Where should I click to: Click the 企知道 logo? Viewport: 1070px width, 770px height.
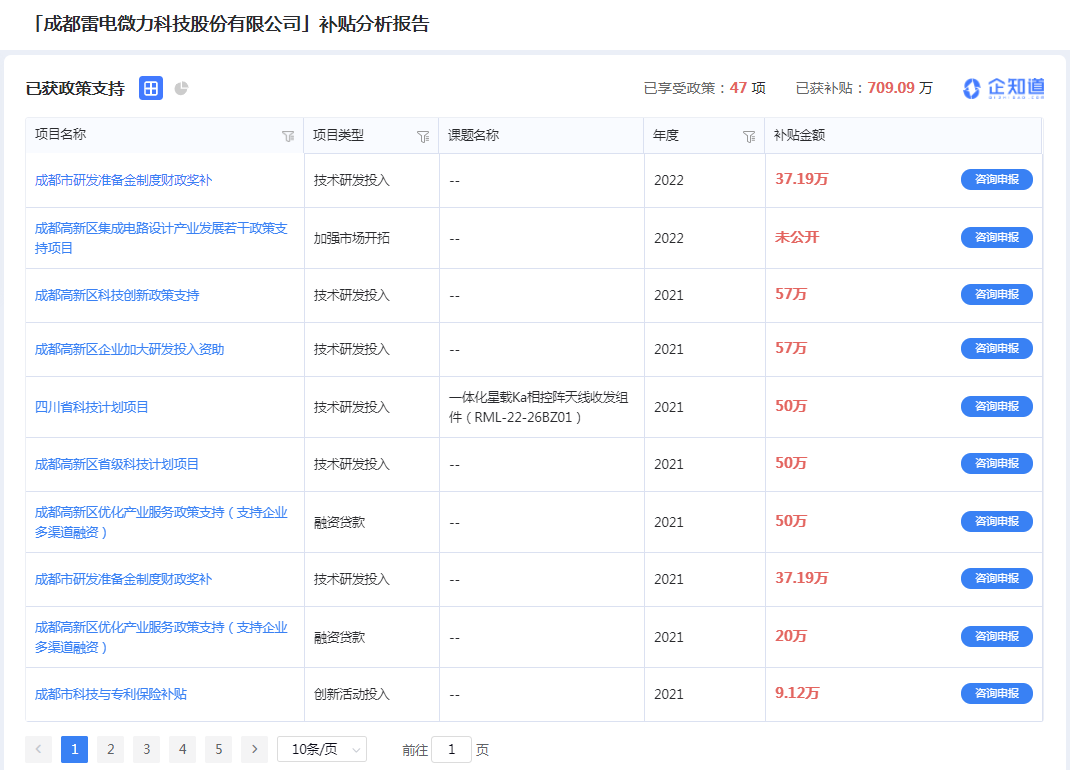[x=1004, y=88]
